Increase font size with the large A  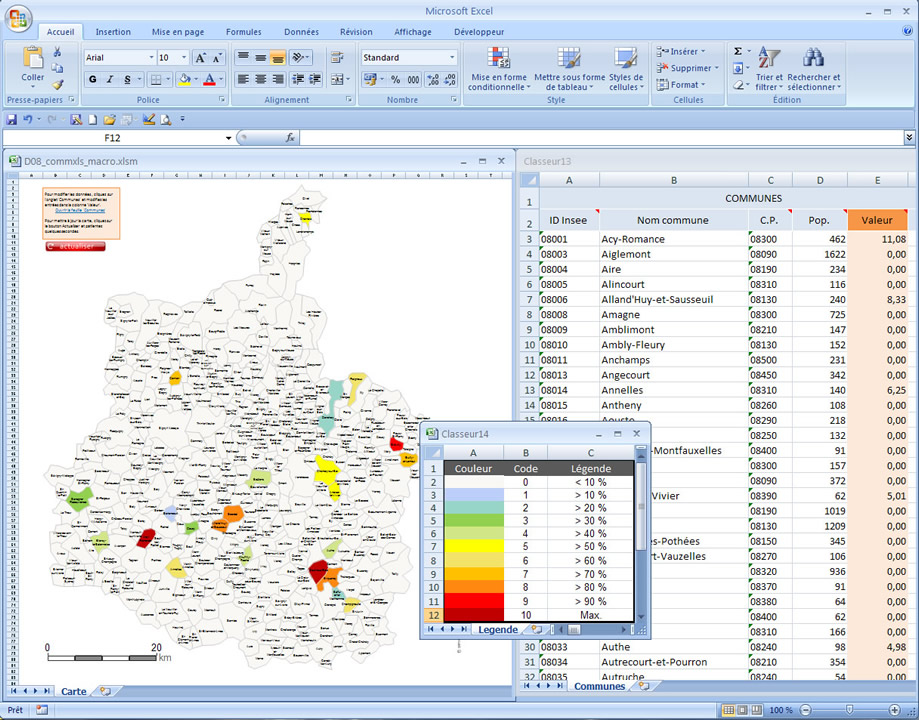200,57
